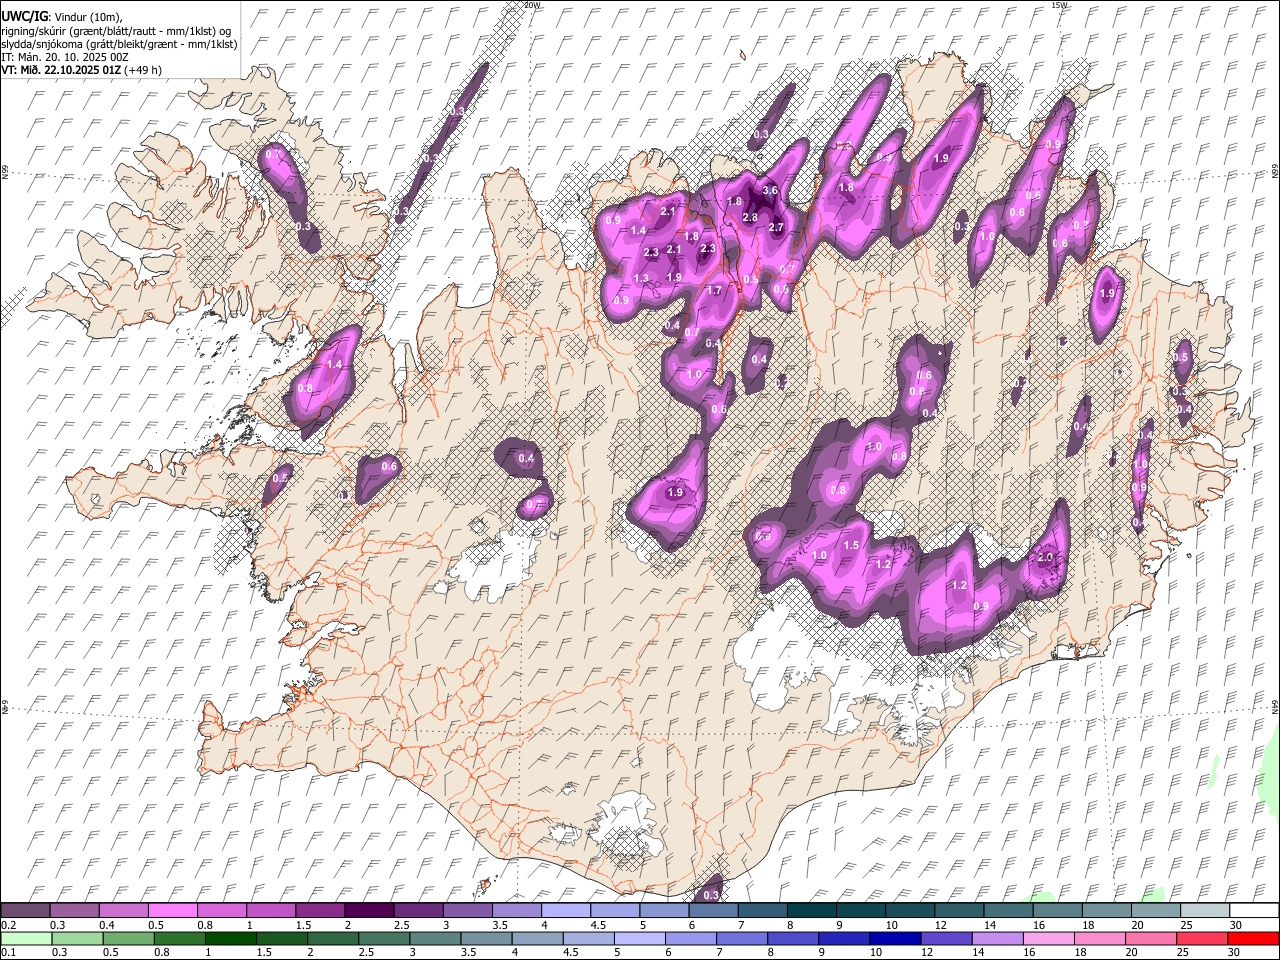This screenshot has width=1280, height=960.
Task: Click the deep blue lower swatch between 10 and 12
Action: tap(894, 938)
